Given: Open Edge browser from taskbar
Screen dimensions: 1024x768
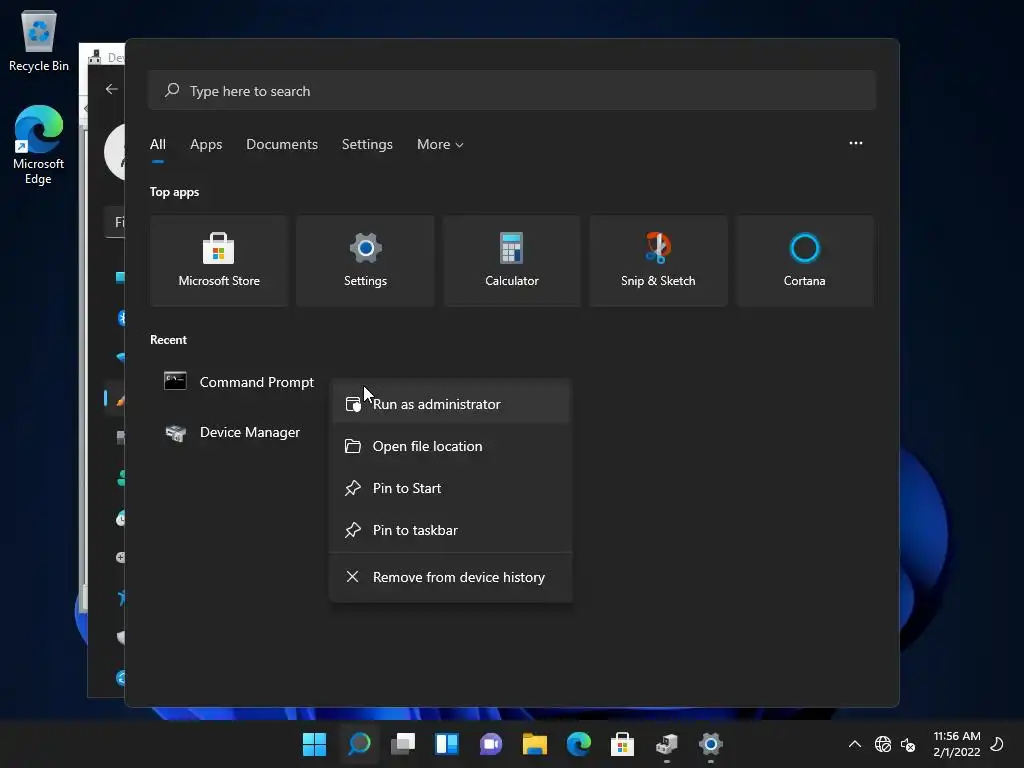Looking at the screenshot, I should coord(579,744).
